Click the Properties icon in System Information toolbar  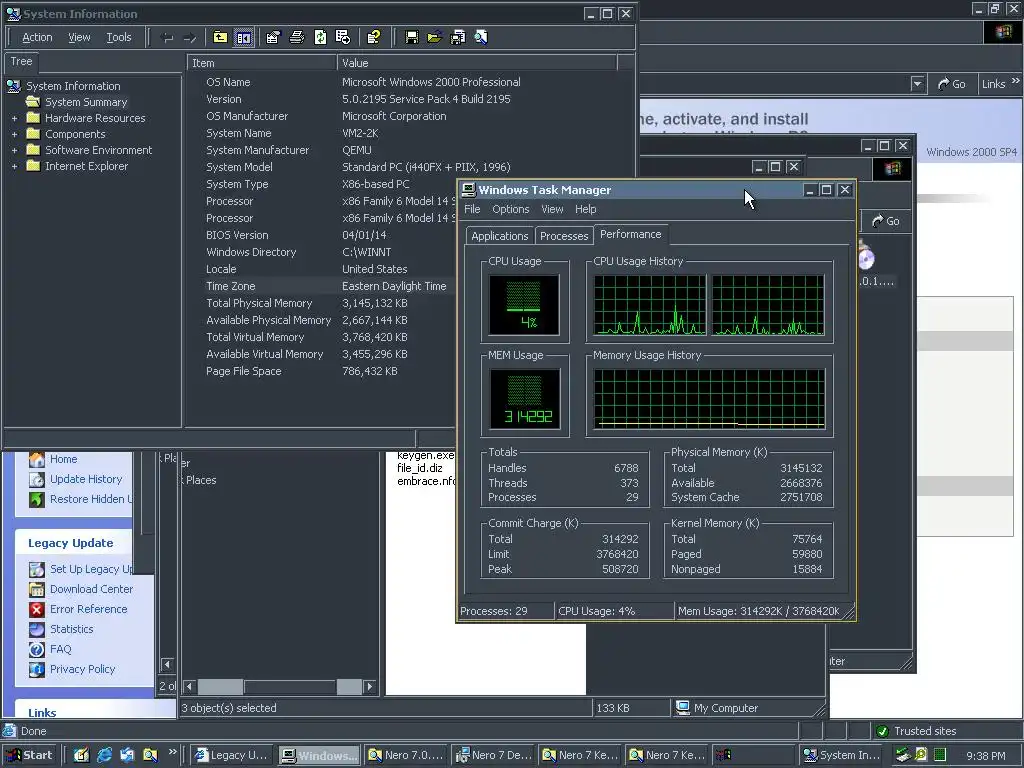tap(273, 38)
